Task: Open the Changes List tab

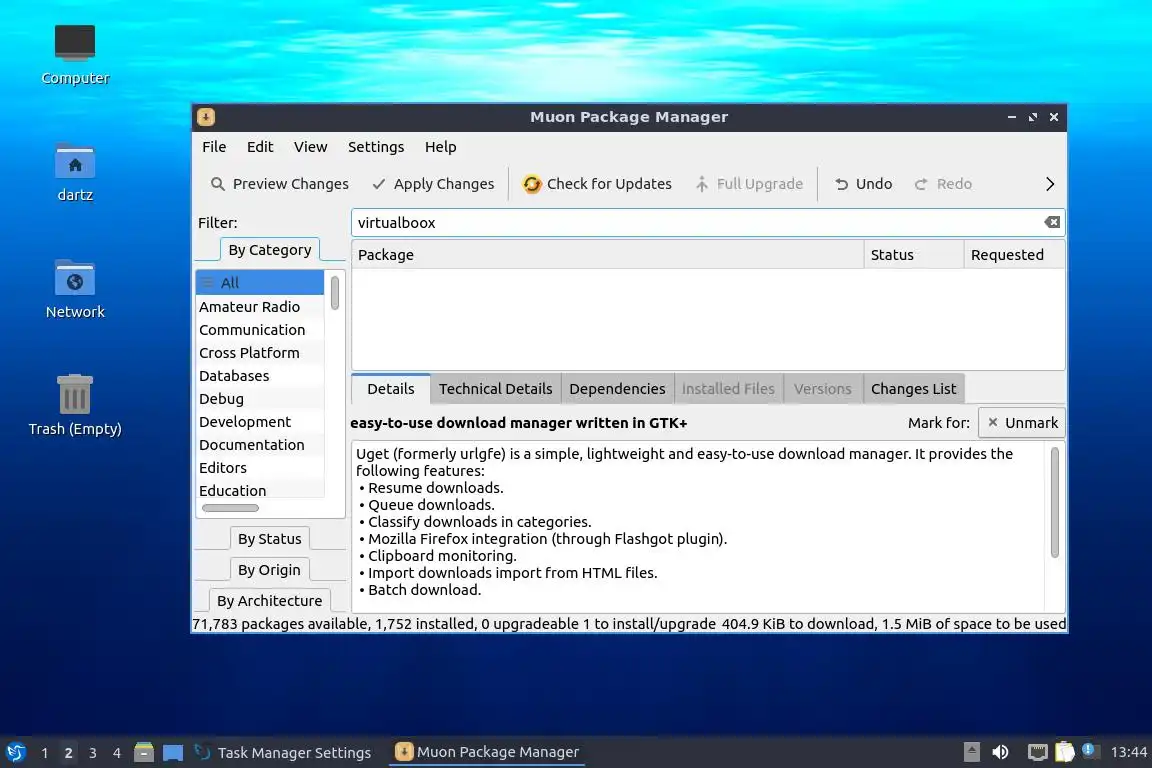Action: [914, 389]
